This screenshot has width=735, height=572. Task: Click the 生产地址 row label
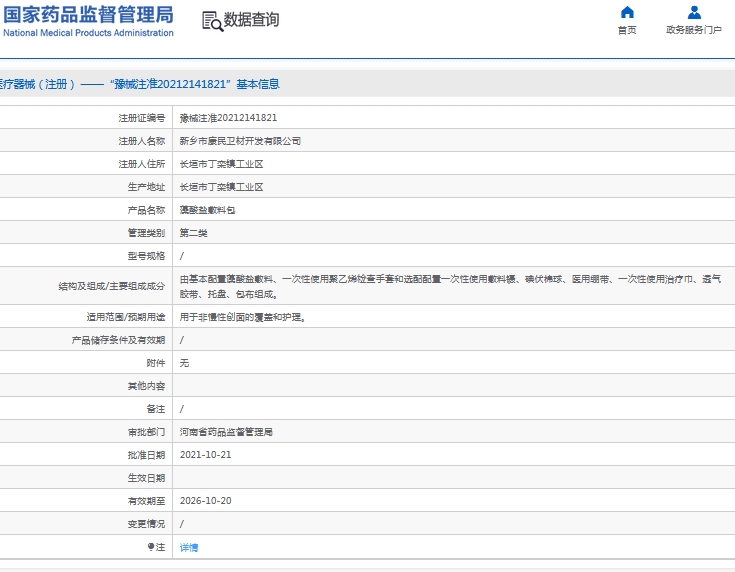pyautogui.click(x=146, y=187)
